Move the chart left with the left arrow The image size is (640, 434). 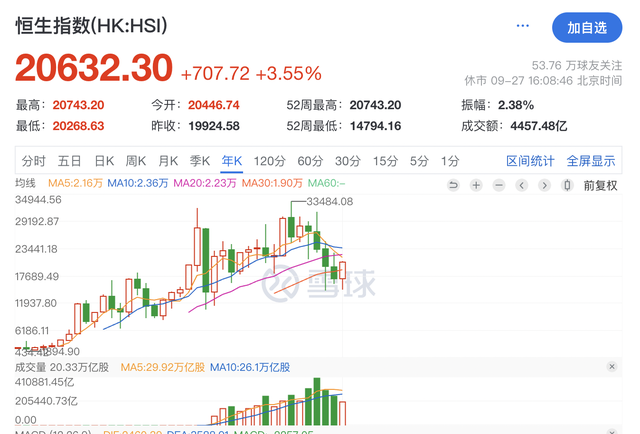[521, 185]
